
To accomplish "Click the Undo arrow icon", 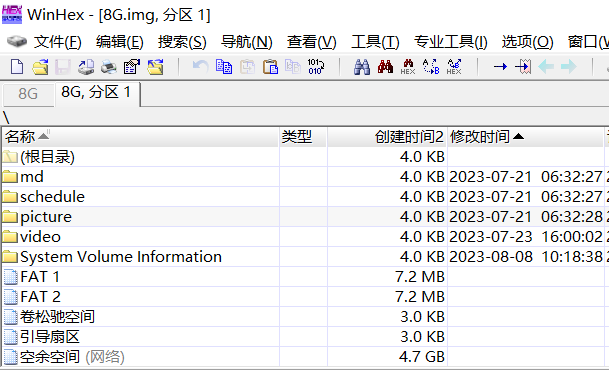I will click(x=200, y=67).
